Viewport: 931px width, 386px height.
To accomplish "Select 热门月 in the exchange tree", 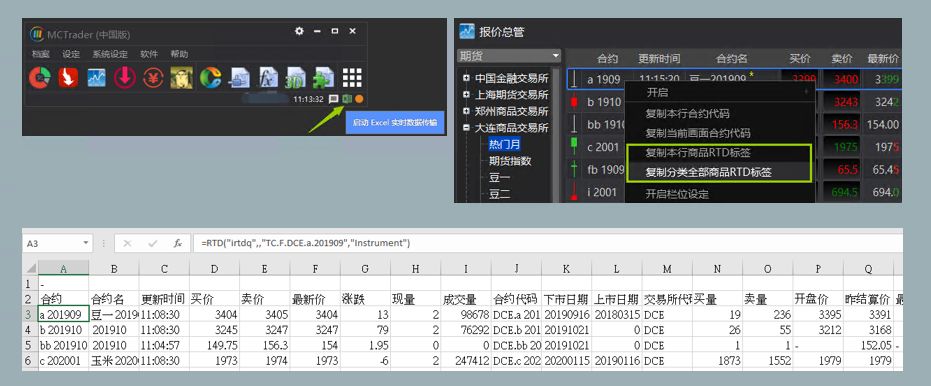I will tap(504, 144).
